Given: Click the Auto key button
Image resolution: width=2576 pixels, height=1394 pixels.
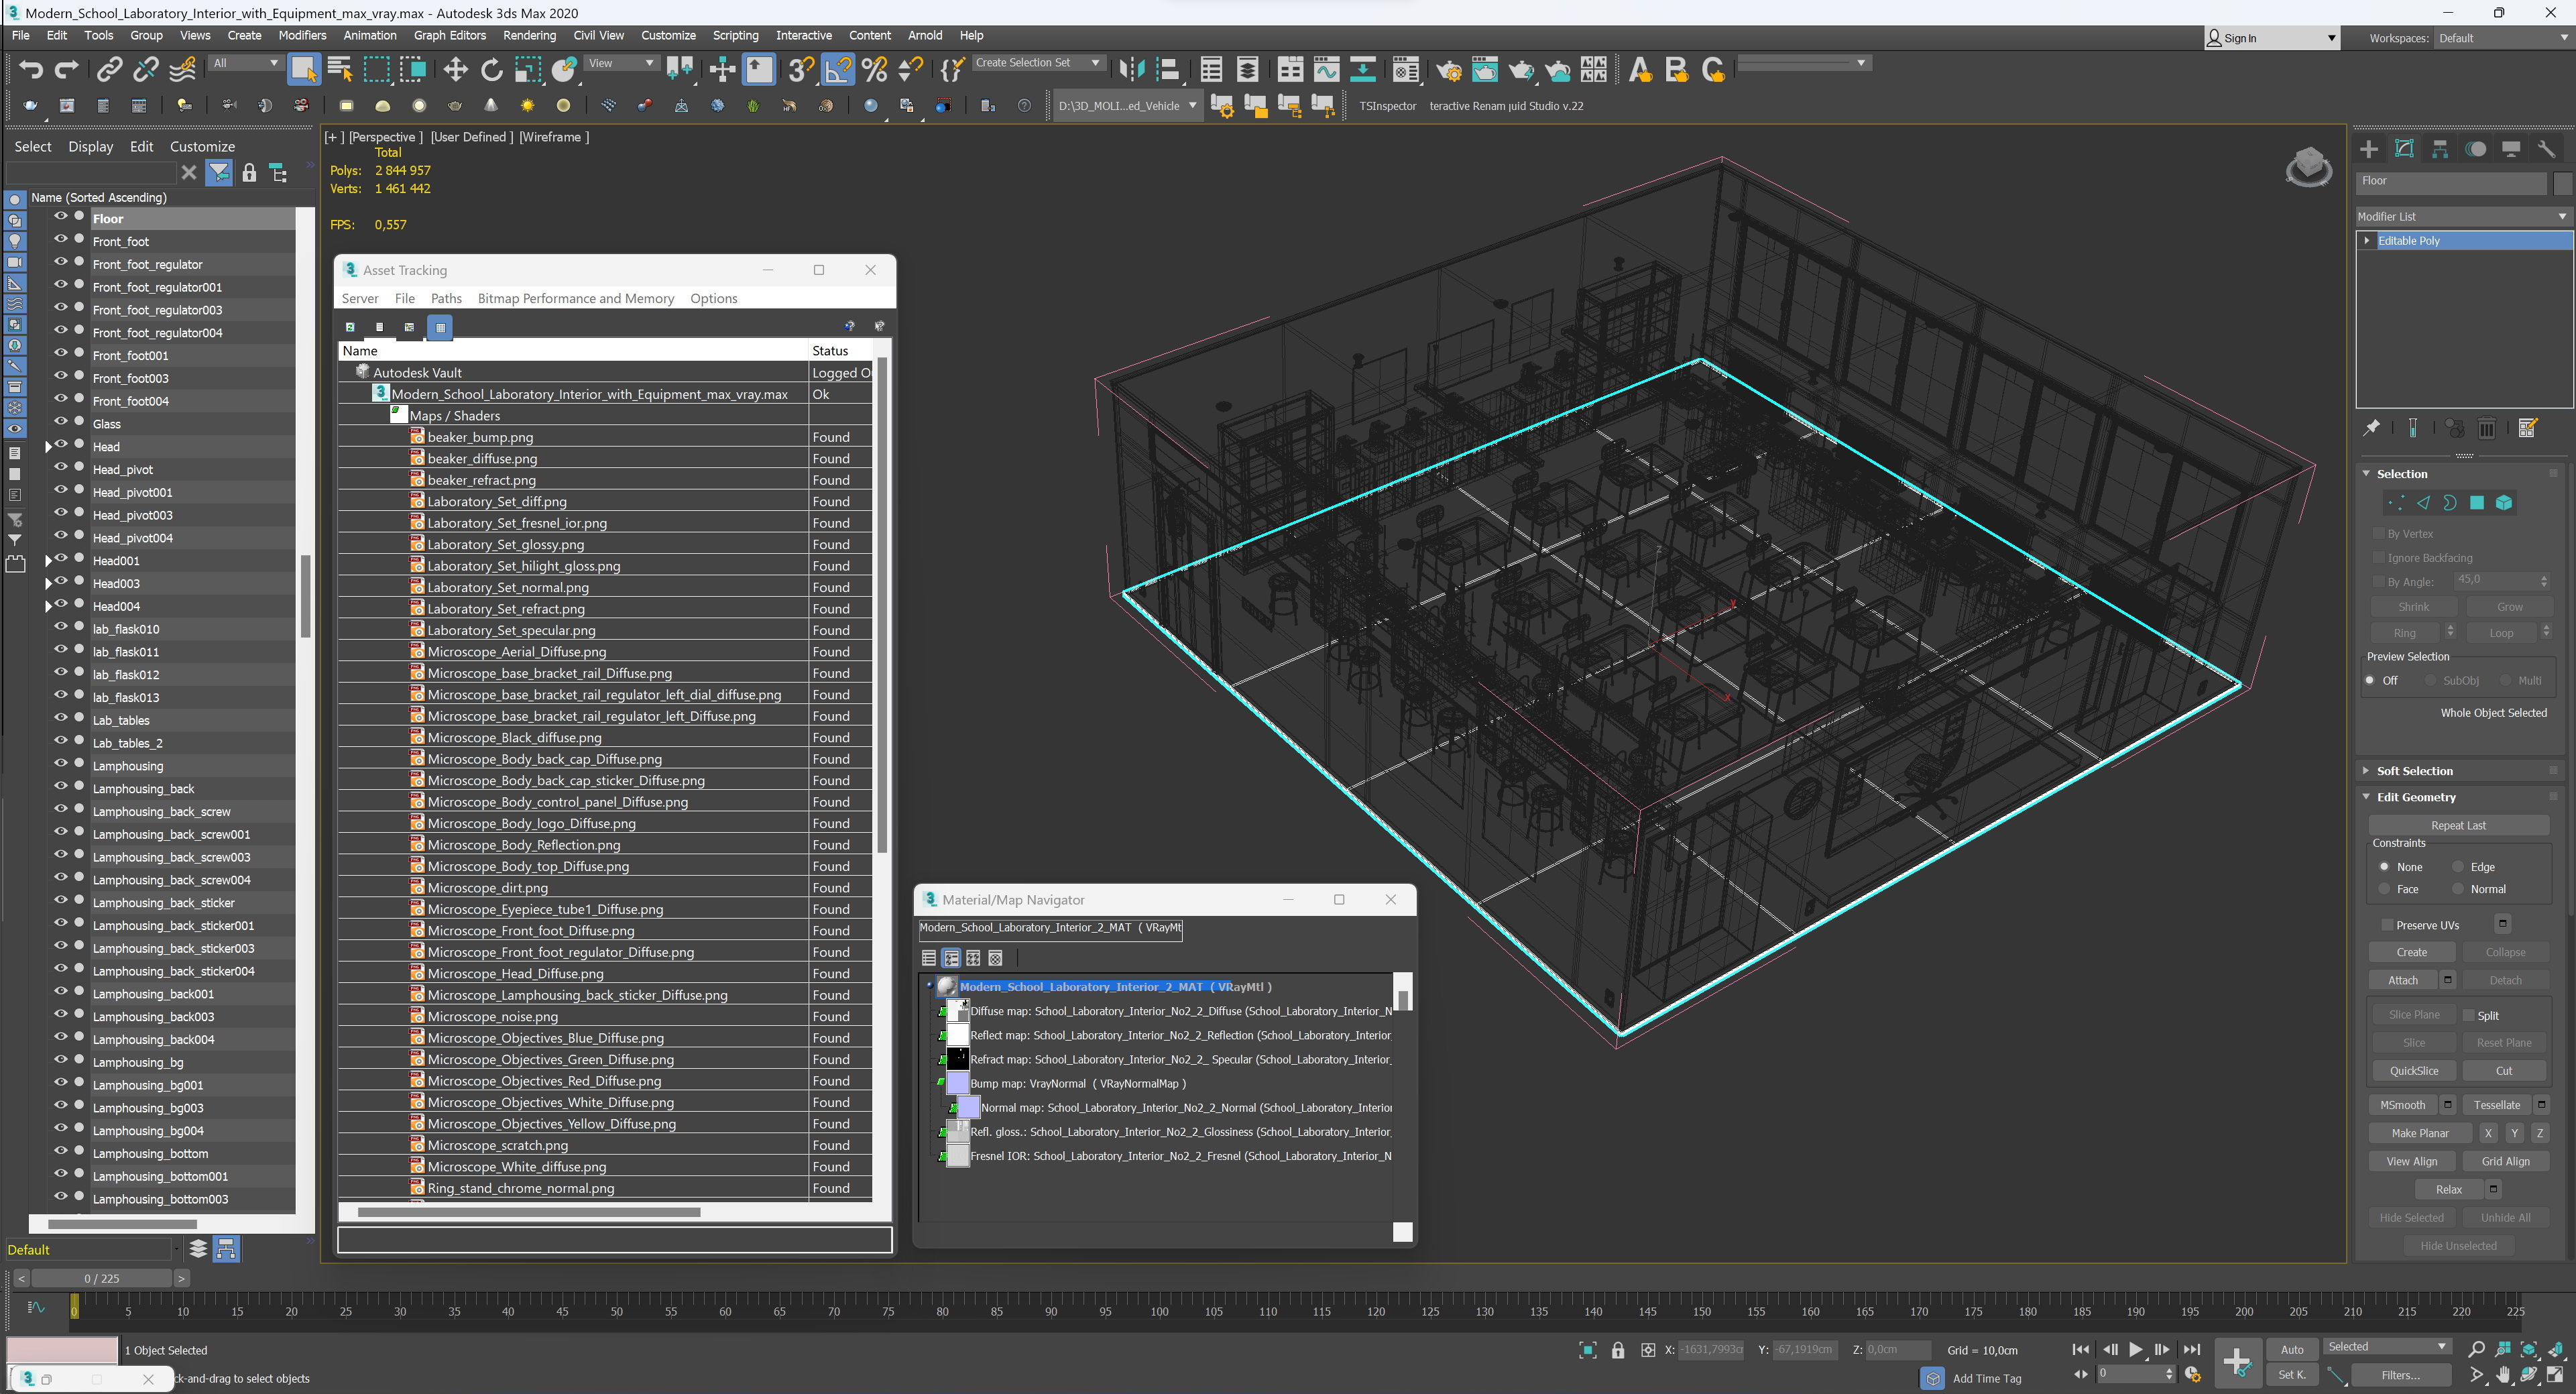Looking at the screenshot, I should [x=2291, y=1349].
